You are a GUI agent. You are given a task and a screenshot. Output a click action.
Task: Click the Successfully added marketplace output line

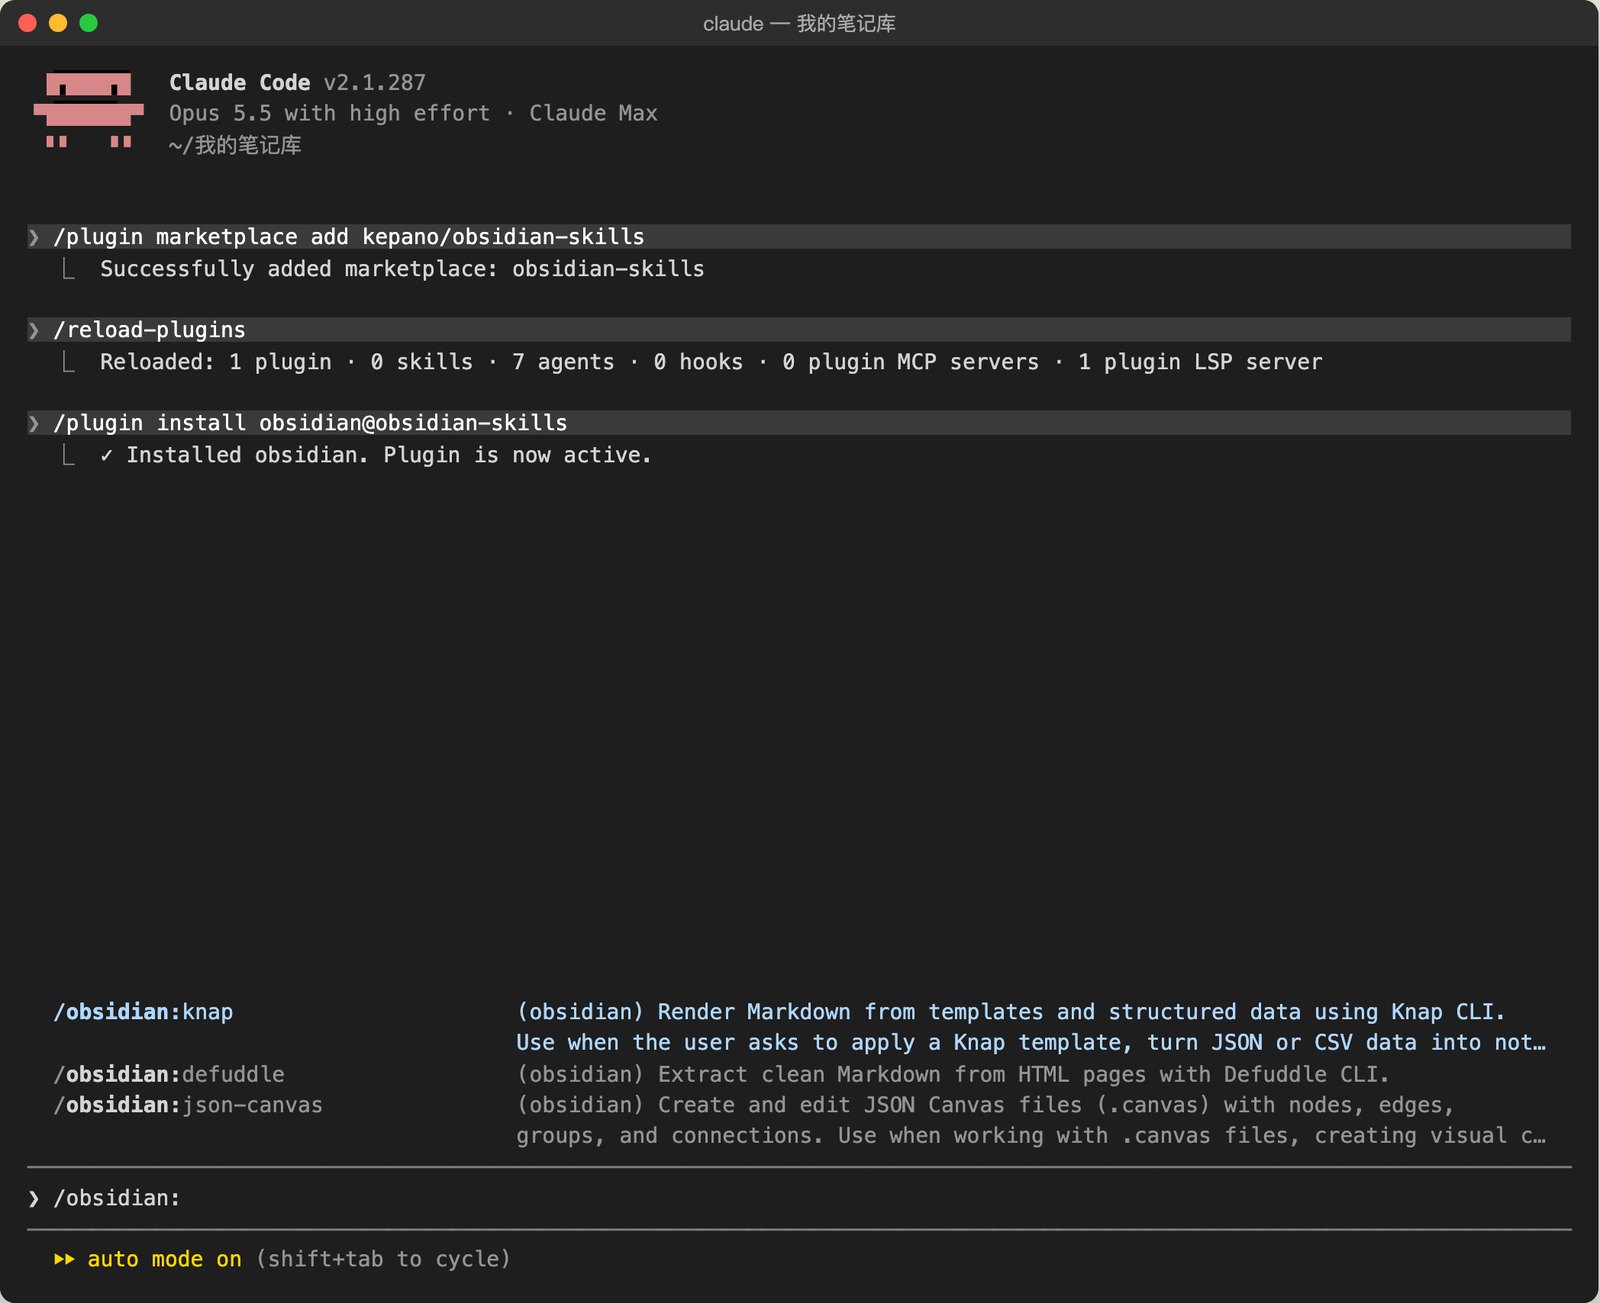coord(402,269)
